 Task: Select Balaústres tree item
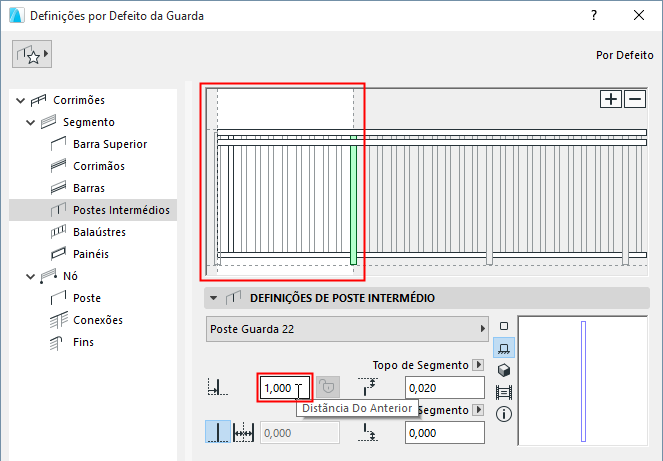99,232
